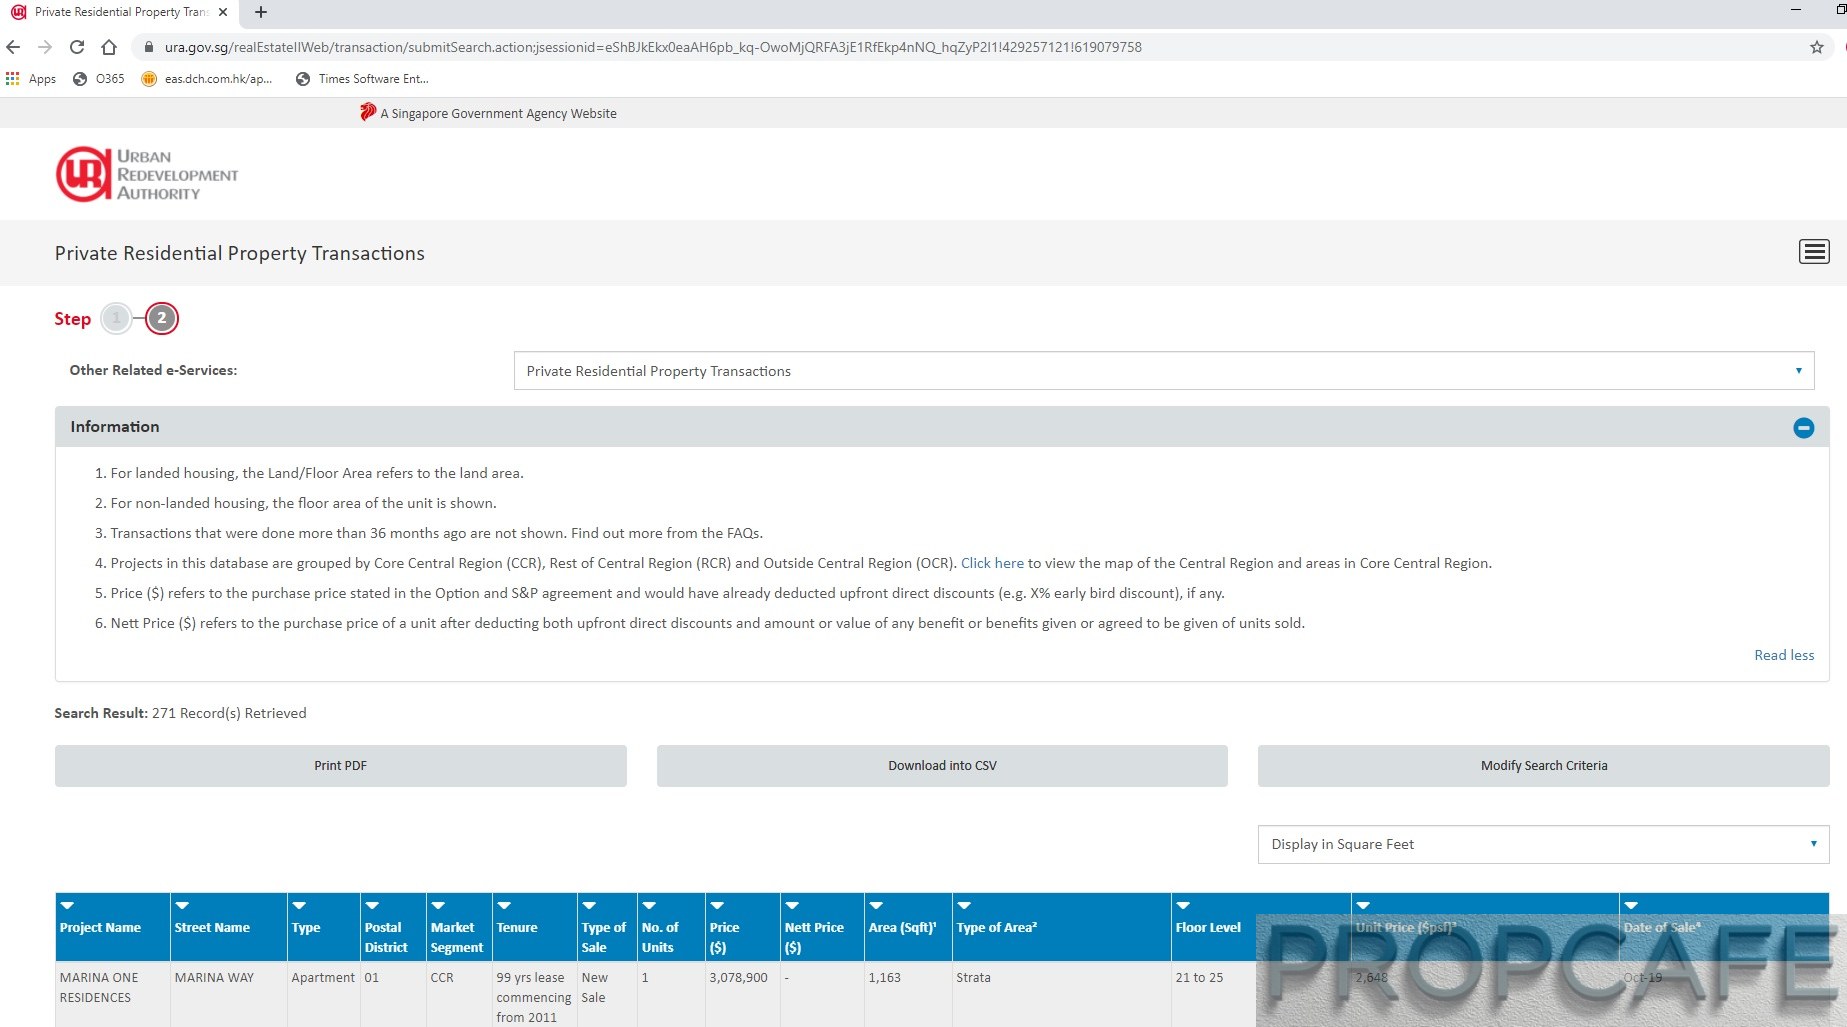Open Other Related e-Services dropdown
The width and height of the screenshot is (1847, 1027).
coord(1163,371)
